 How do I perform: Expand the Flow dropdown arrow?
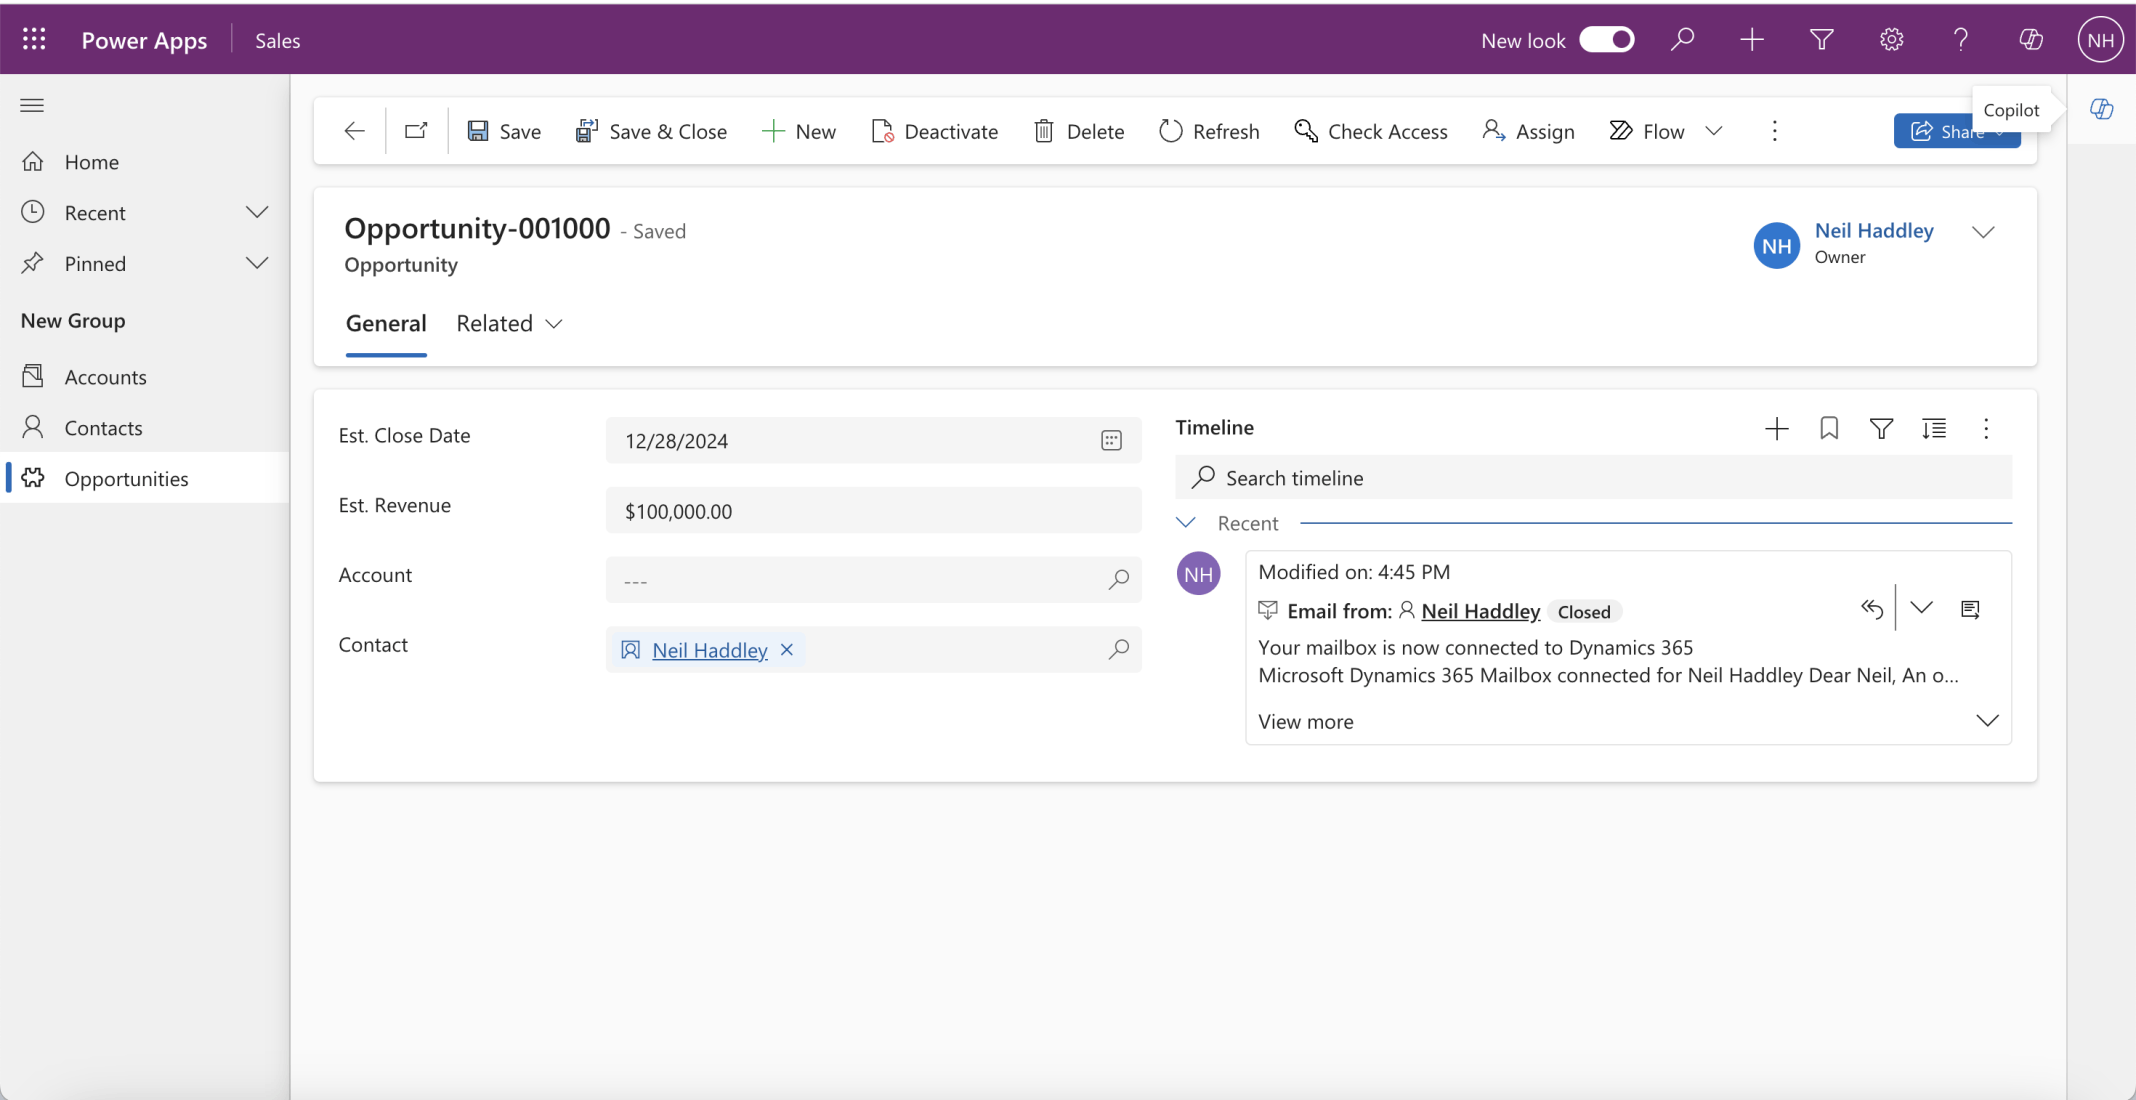click(1714, 131)
